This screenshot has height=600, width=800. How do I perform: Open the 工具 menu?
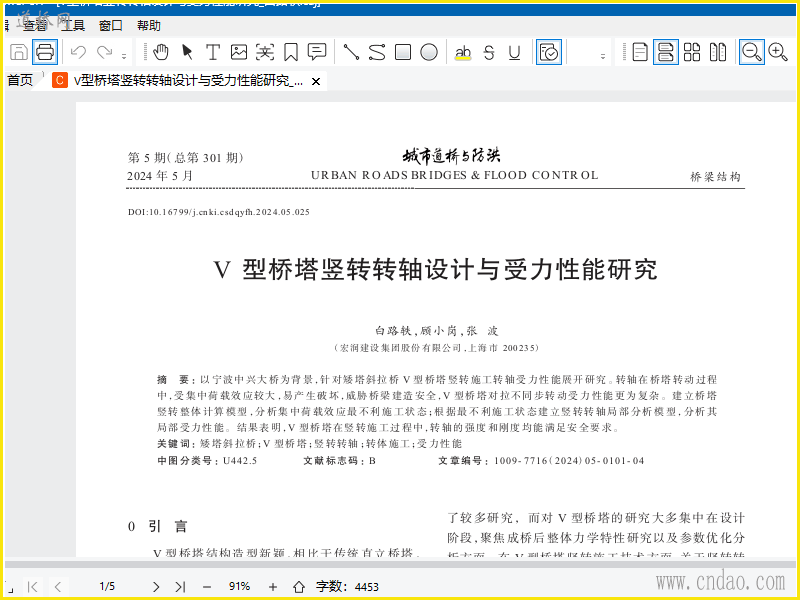(72, 26)
